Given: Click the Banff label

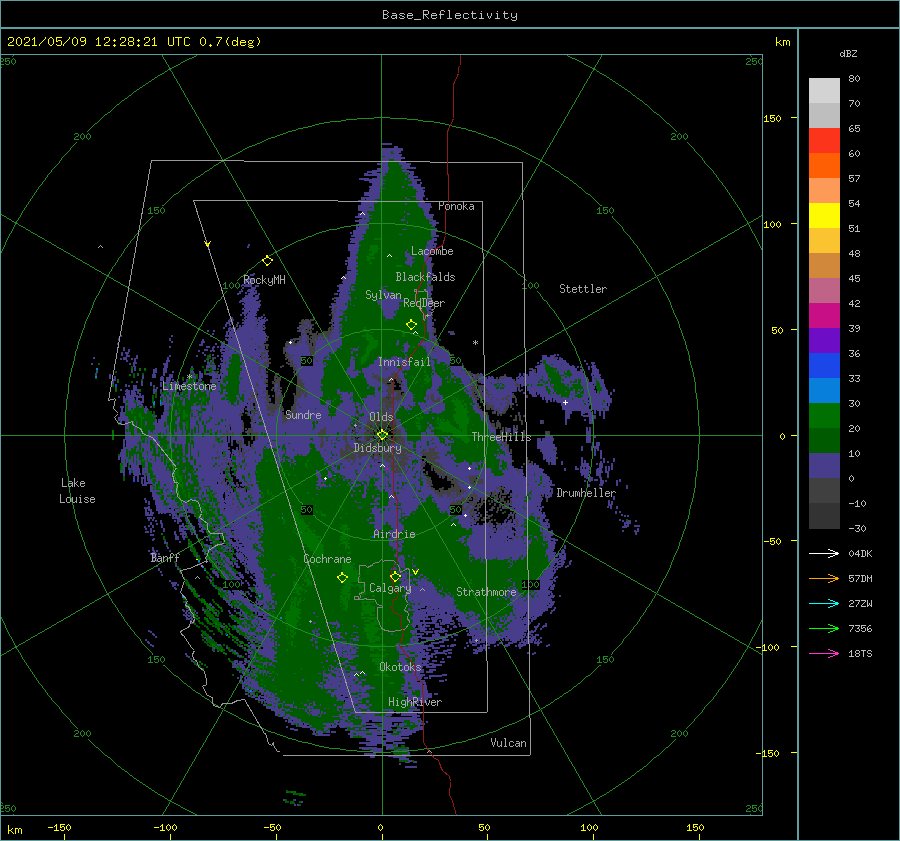Looking at the screenshot, I should pyautogui.click(x=165, y=557).
